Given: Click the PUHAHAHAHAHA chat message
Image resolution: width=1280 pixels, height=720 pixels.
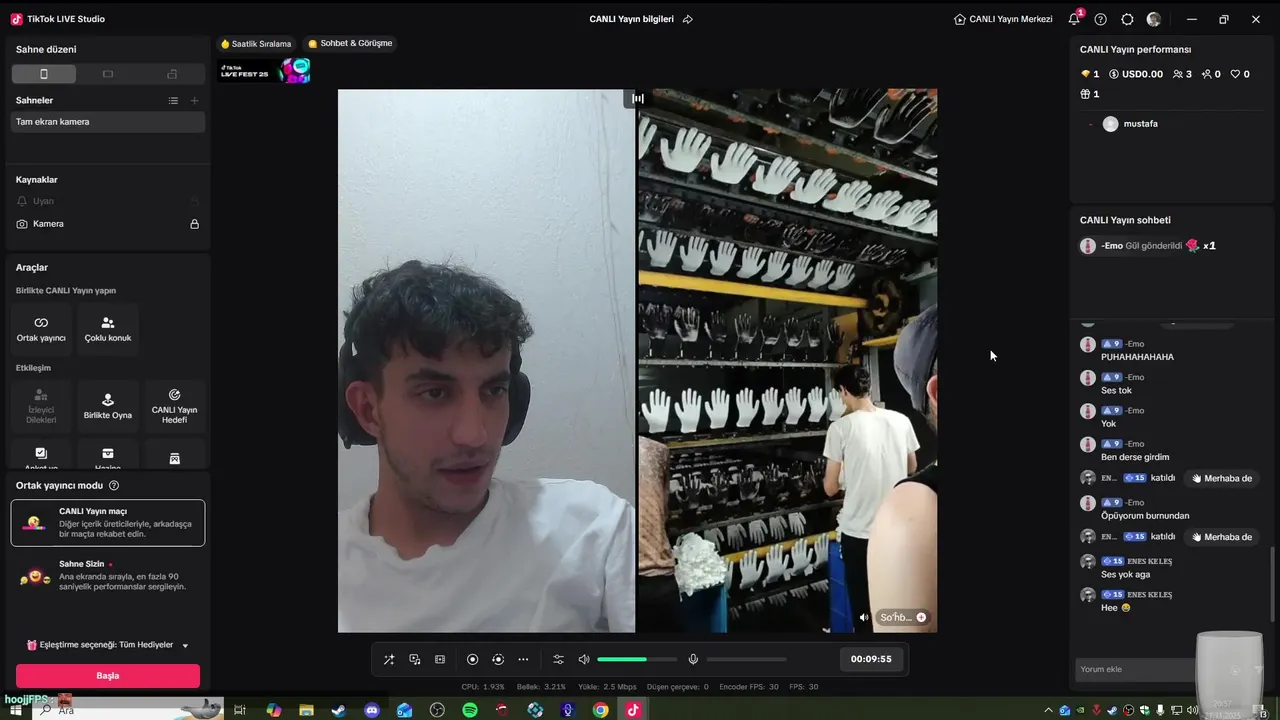Looking at the screenshot, I should (1137, 357).
